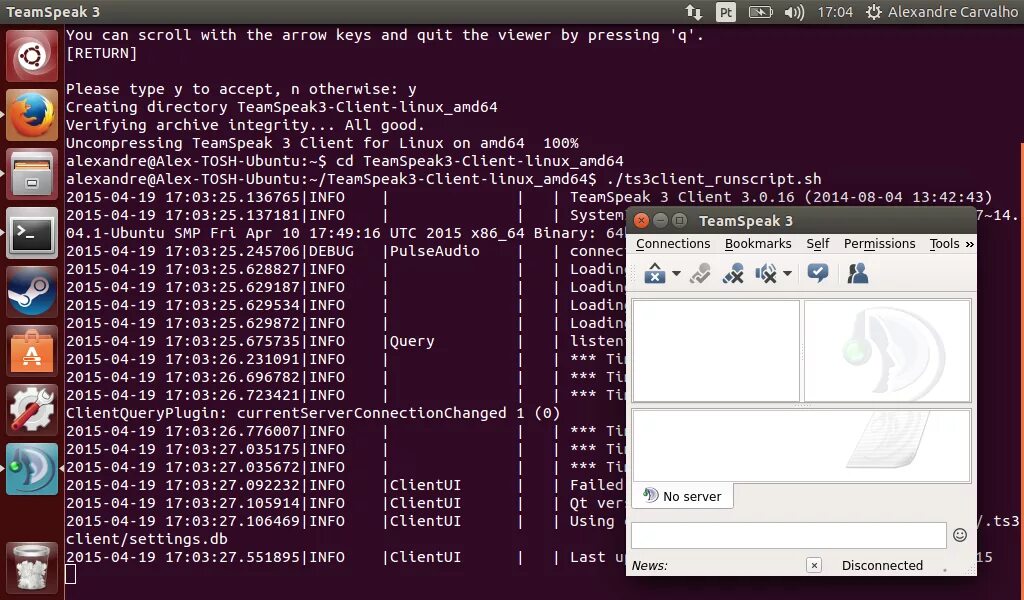1024x600 pixels.
Task: Open the Away status dropdown arrow
Action: [676, 274]
